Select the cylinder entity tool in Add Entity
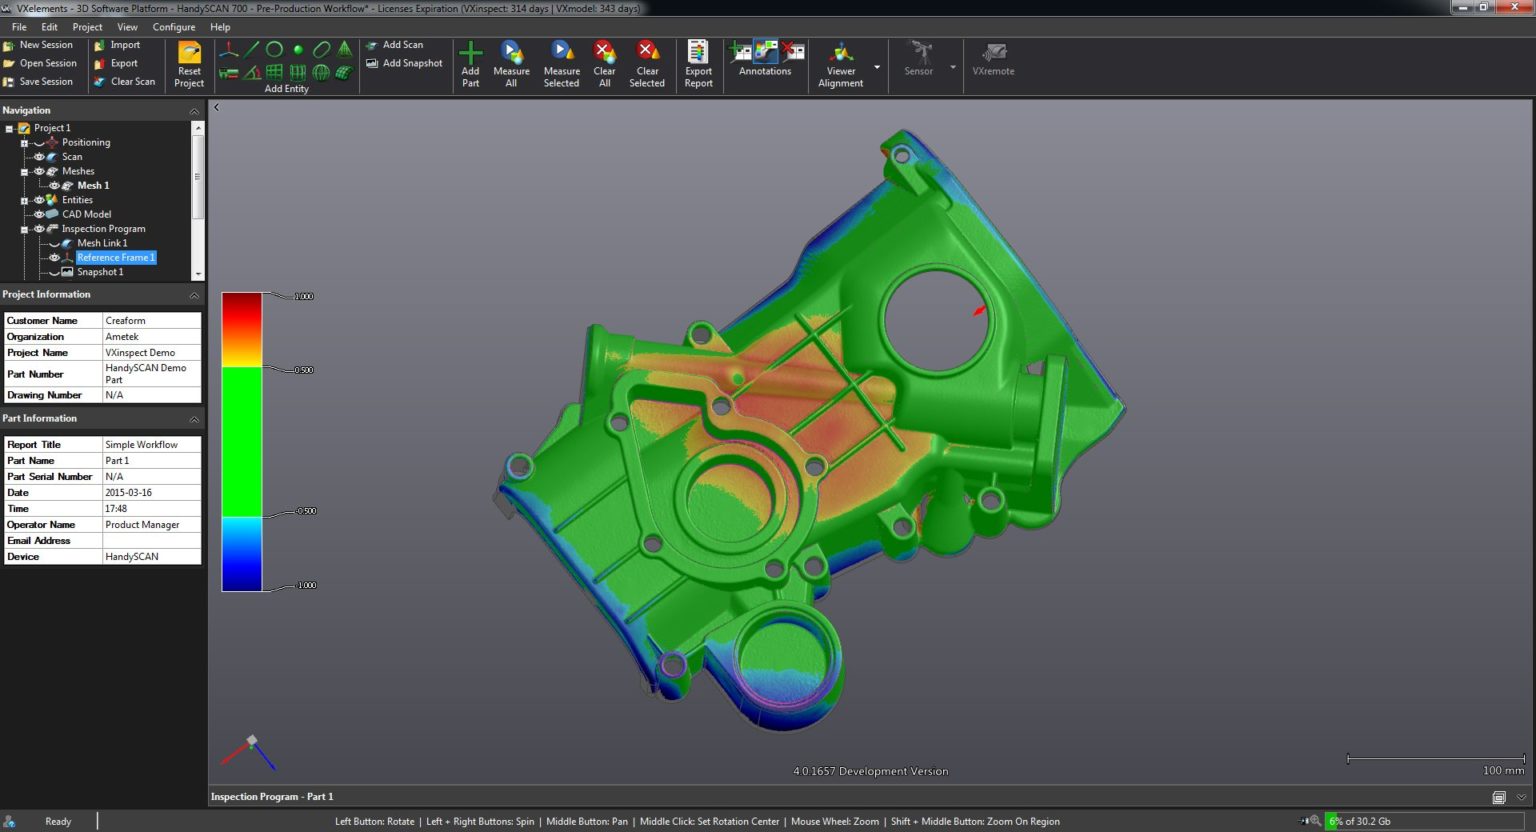Image resolution: width=1536 pixels, height=832 pixels. tap(298, 72)
